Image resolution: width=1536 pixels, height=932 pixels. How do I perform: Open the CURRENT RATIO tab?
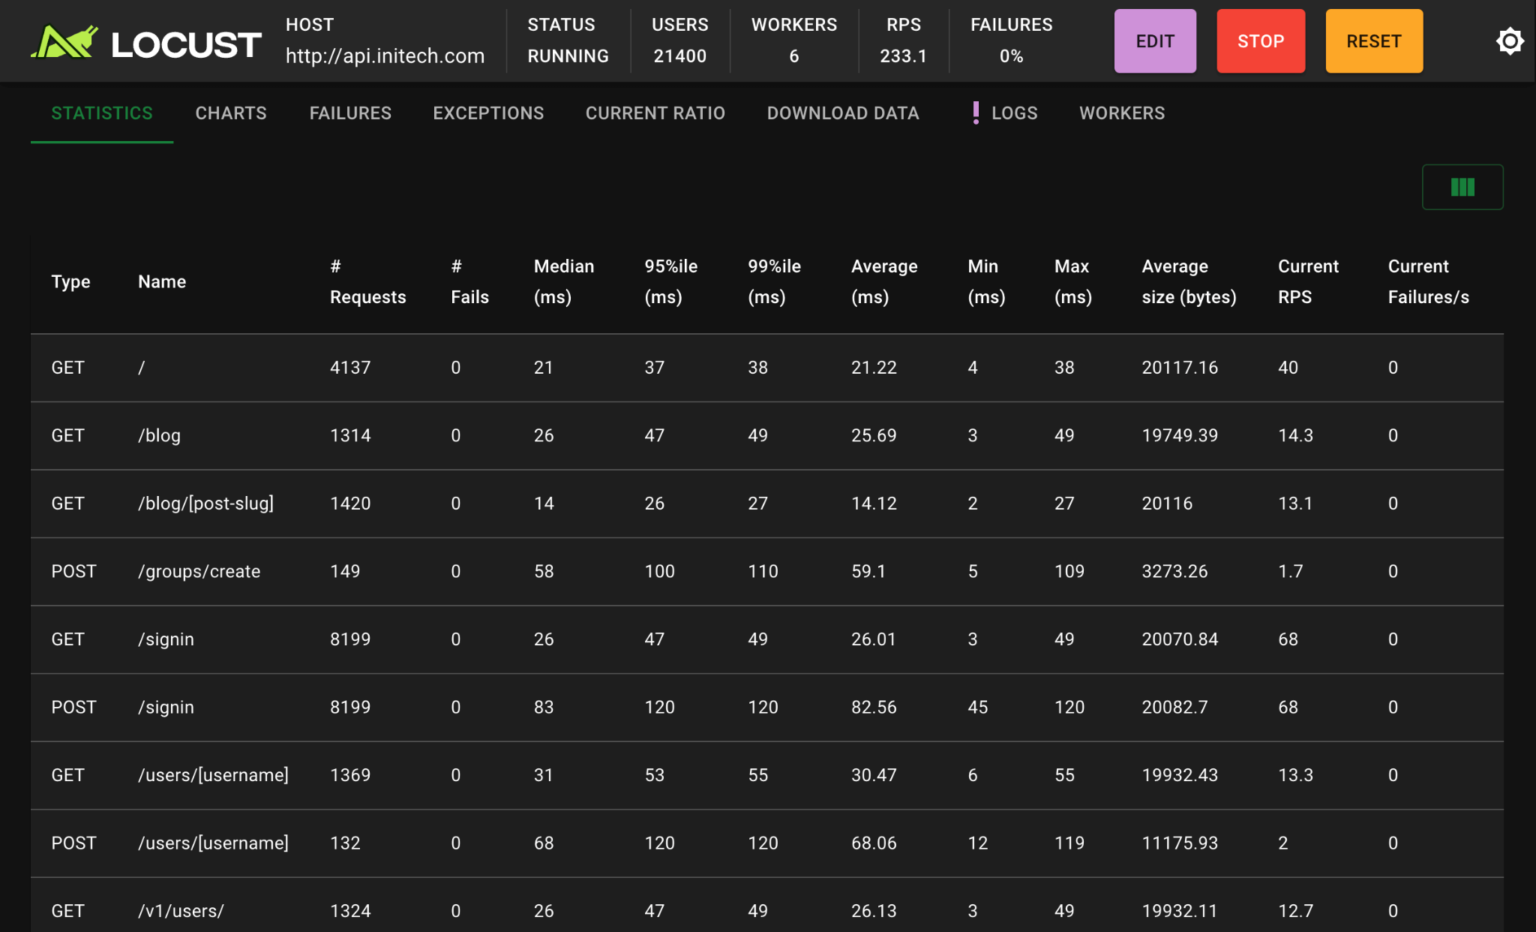pos(655,113)
